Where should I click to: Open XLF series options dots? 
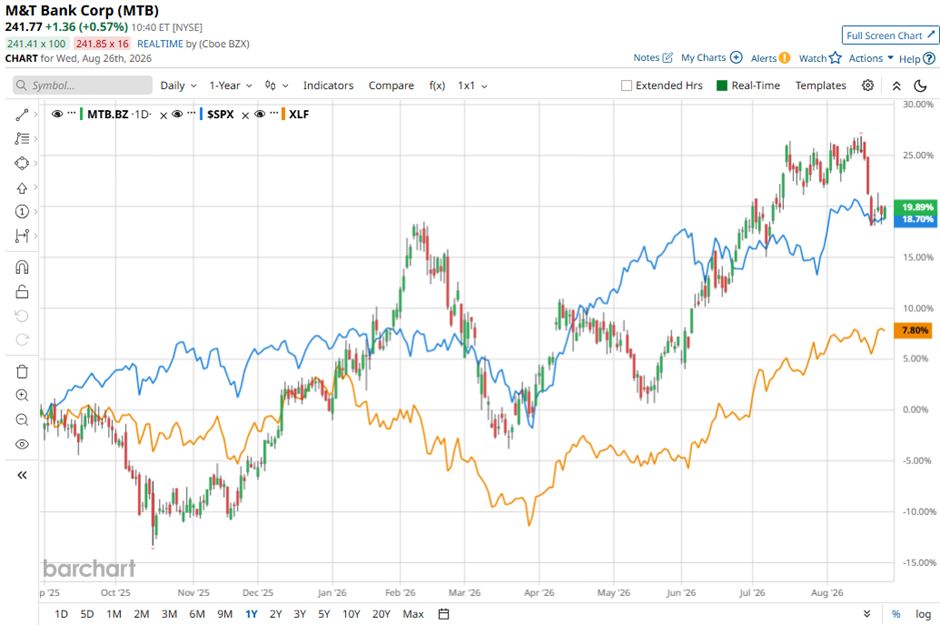pos(273,113)
